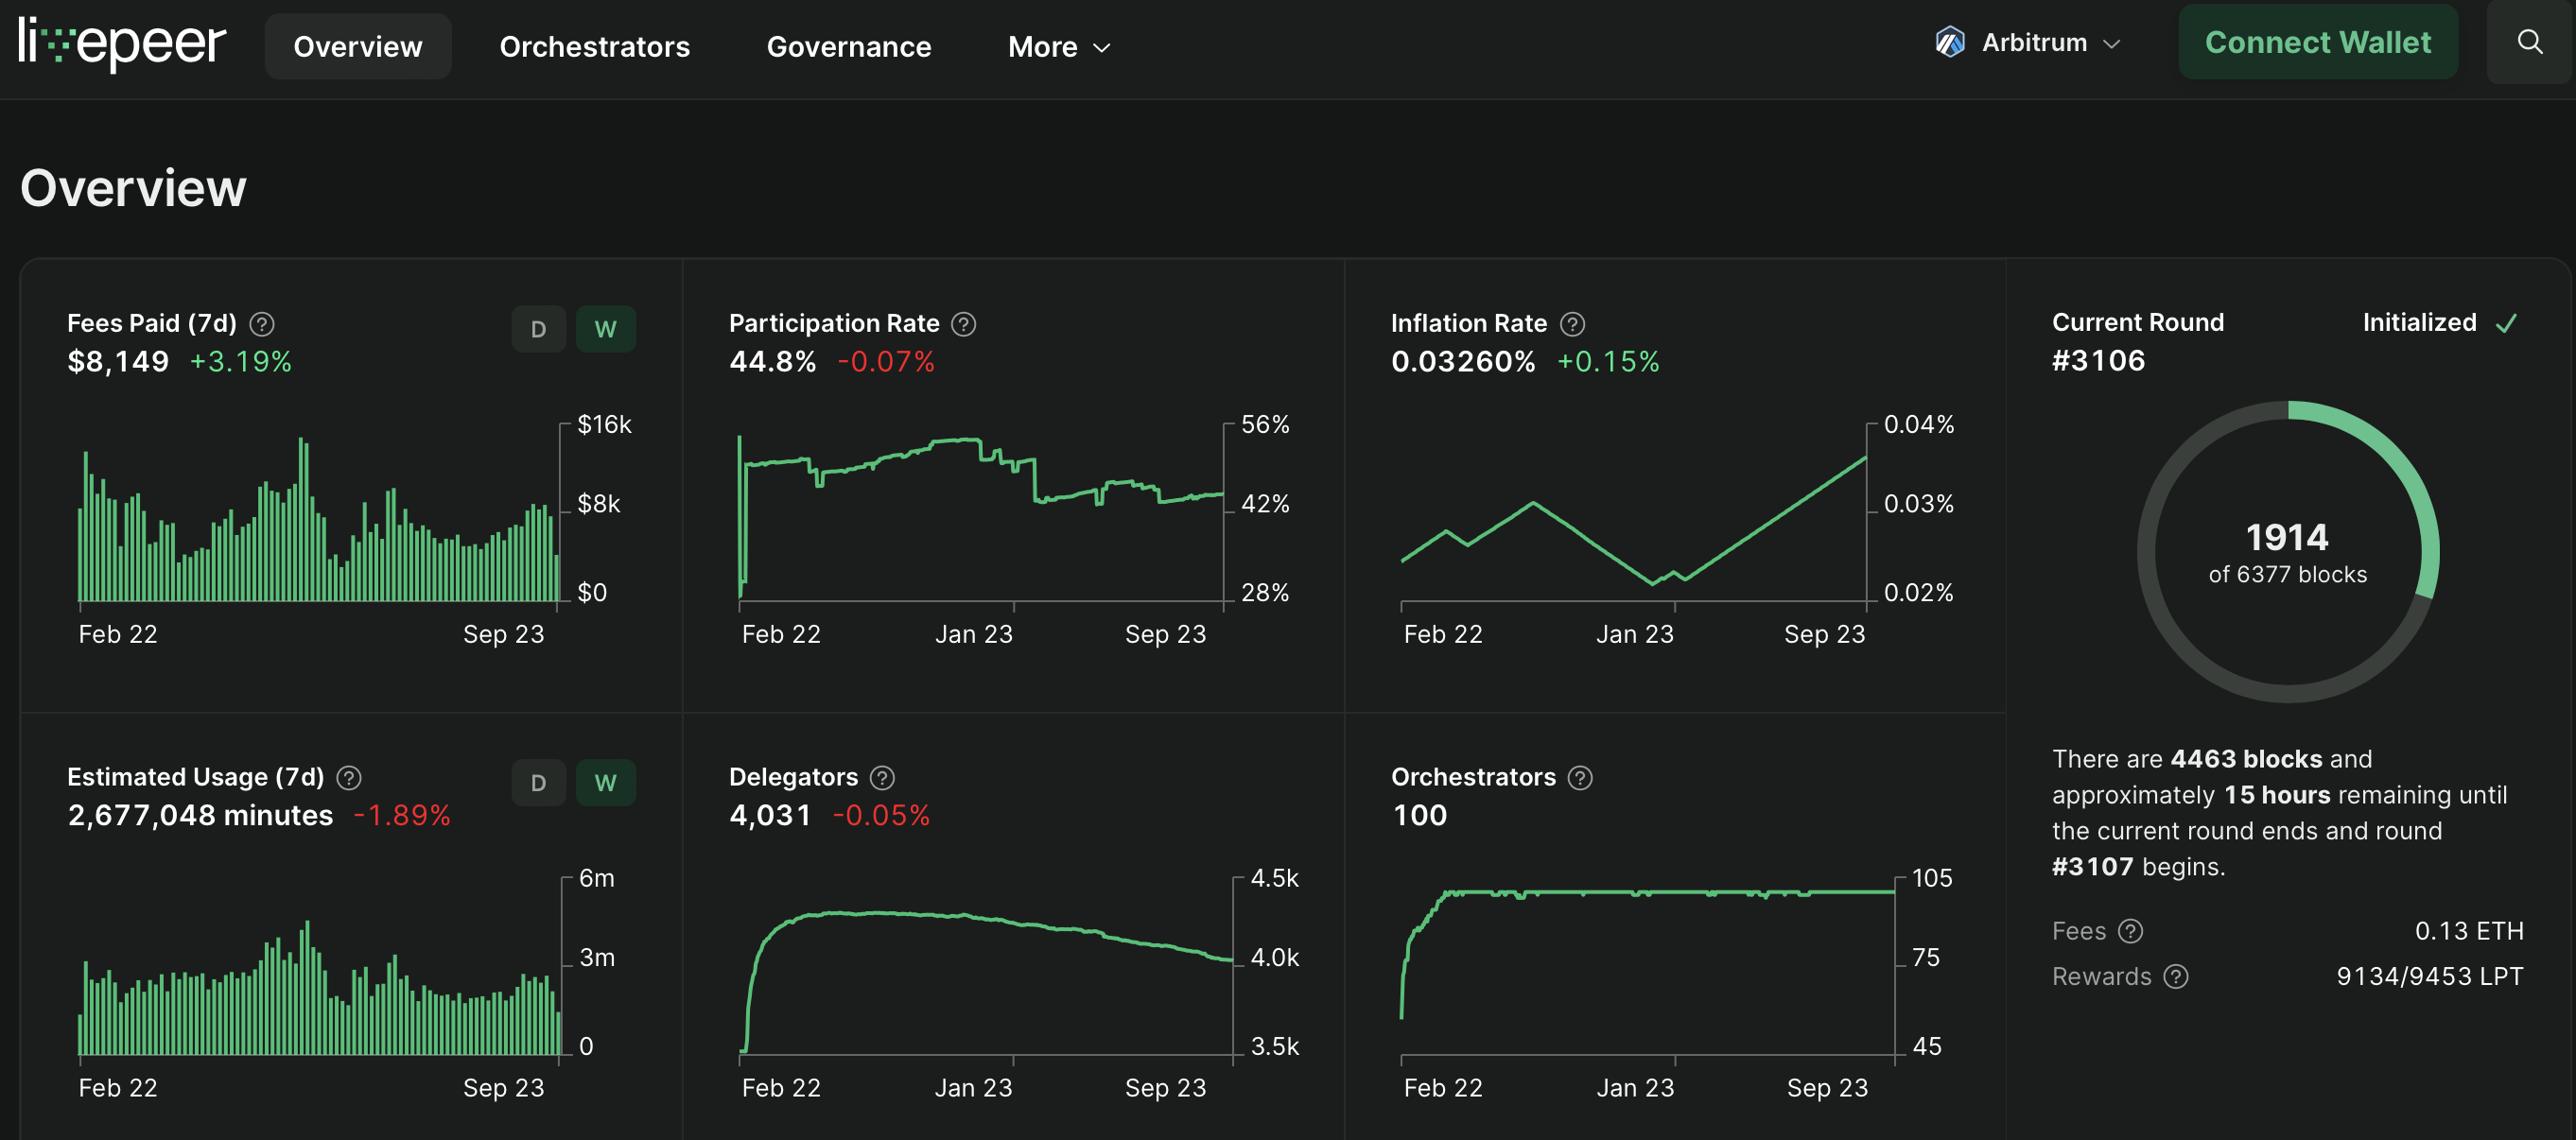
Task: Click the Delegators help icon
Action: (882, 778)
